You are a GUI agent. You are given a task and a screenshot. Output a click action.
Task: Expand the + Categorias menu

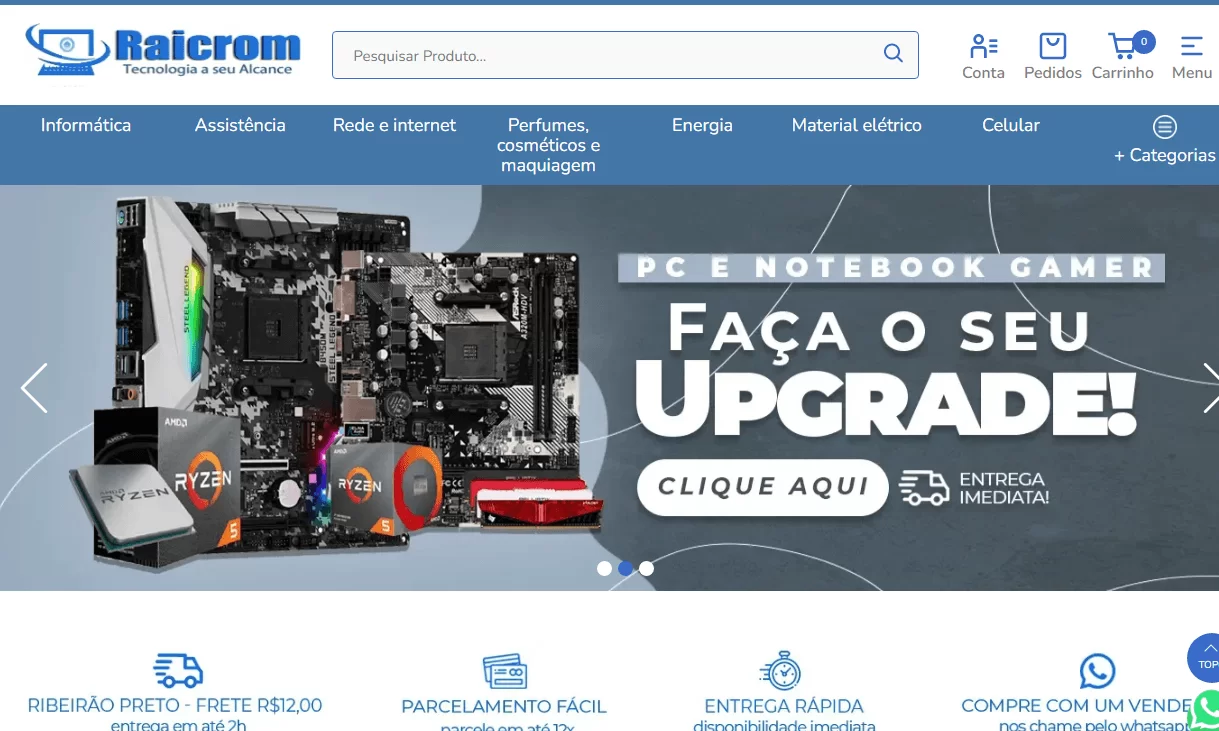(x=1165, y=140)
